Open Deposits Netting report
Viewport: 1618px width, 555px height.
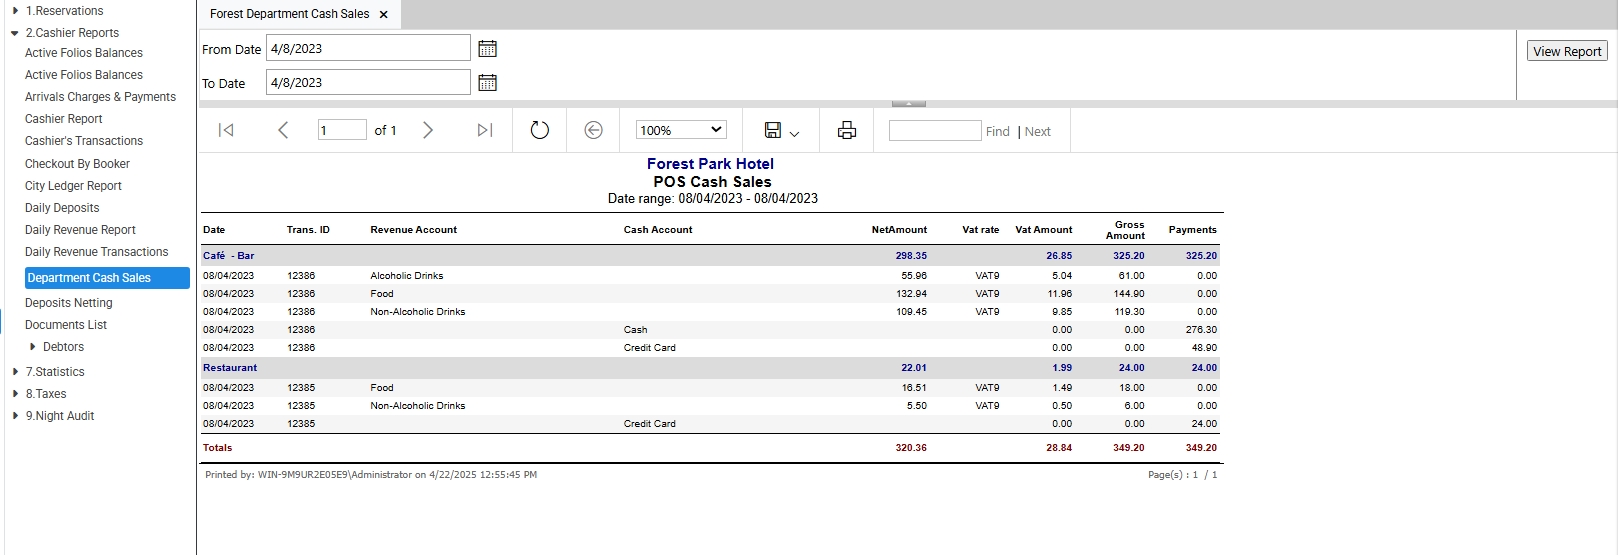[69, 303]
